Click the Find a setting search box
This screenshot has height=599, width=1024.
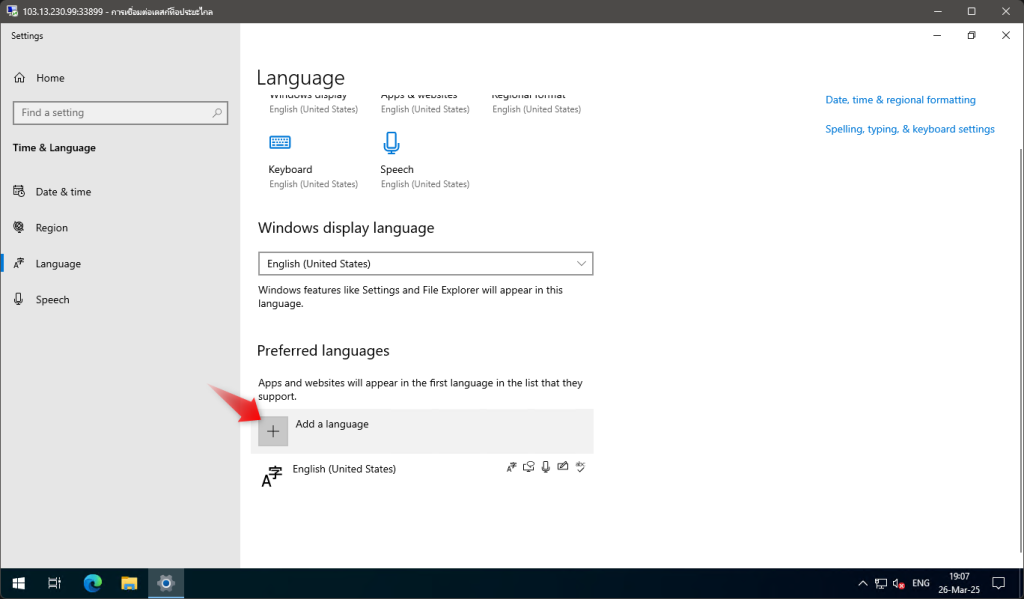[x=120, y=113]
